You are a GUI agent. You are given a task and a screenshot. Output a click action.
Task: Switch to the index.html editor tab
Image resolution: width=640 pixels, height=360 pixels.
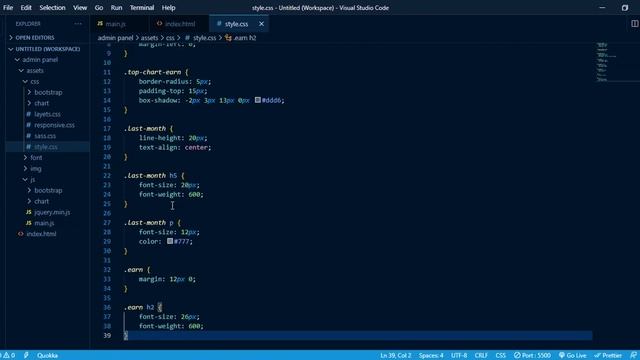click(179, 24)
